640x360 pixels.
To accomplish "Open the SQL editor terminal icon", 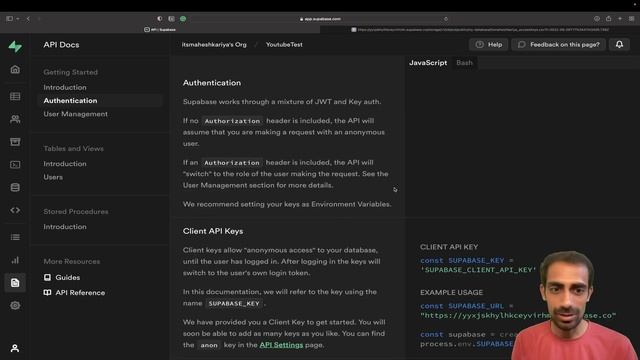I will pos(15,164).
